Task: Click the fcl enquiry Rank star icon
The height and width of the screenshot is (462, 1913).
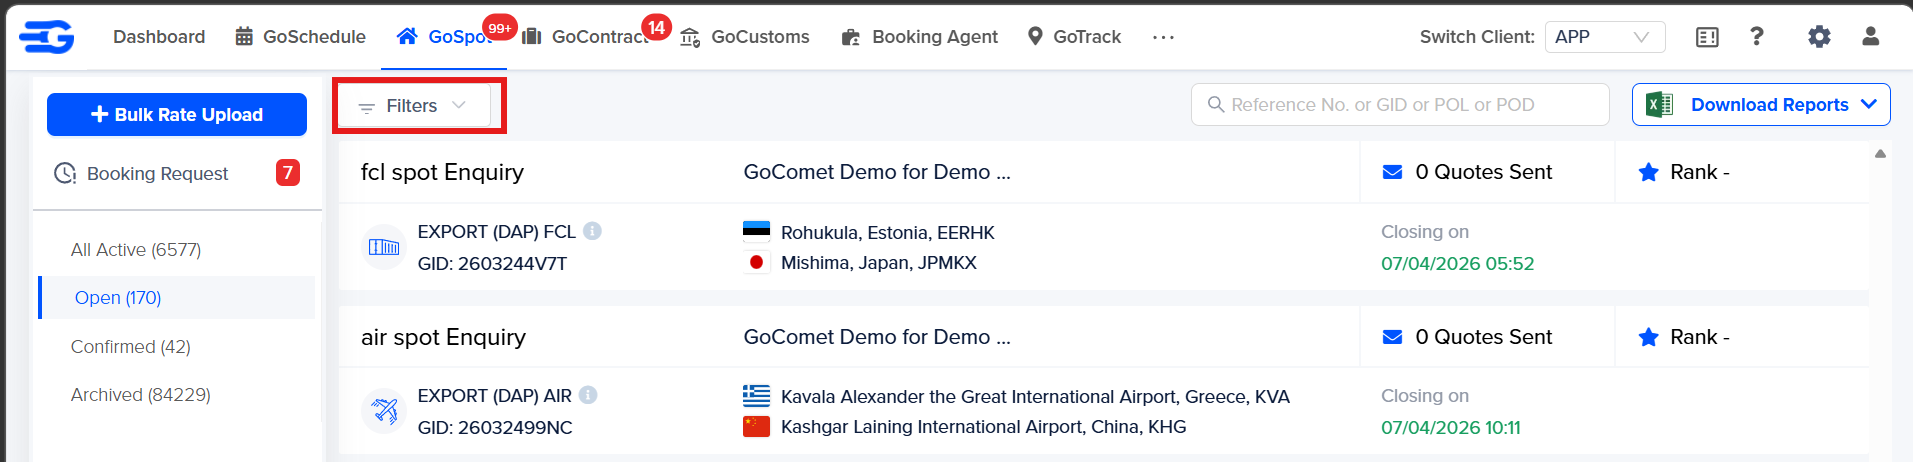Action: [1649, 172]
